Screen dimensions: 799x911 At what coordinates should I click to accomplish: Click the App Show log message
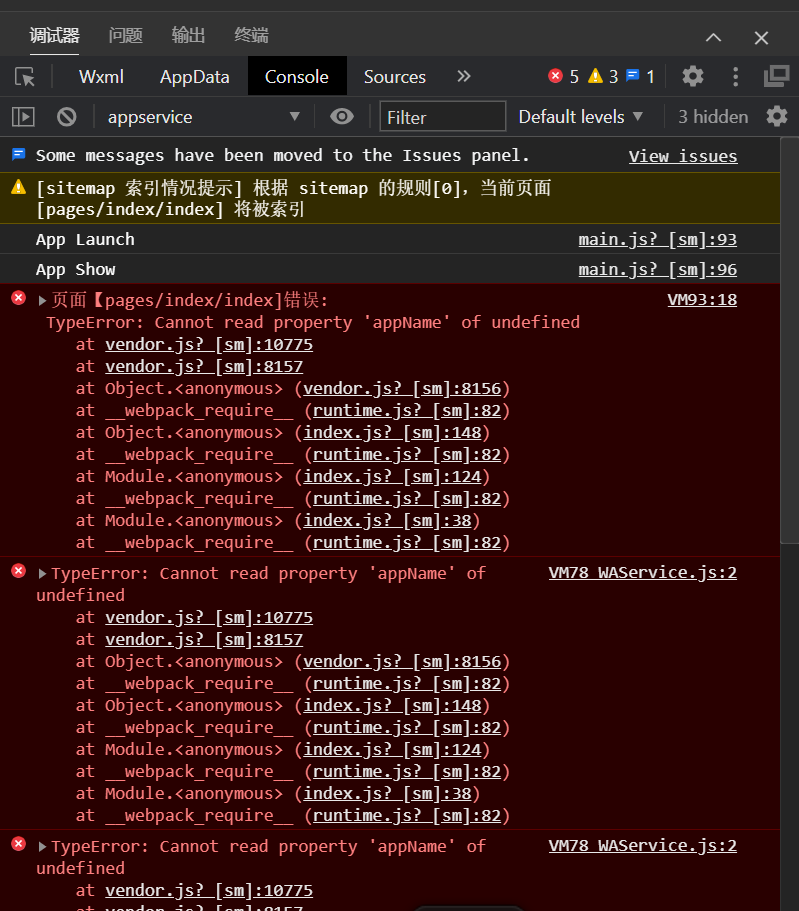coord(76,270)
